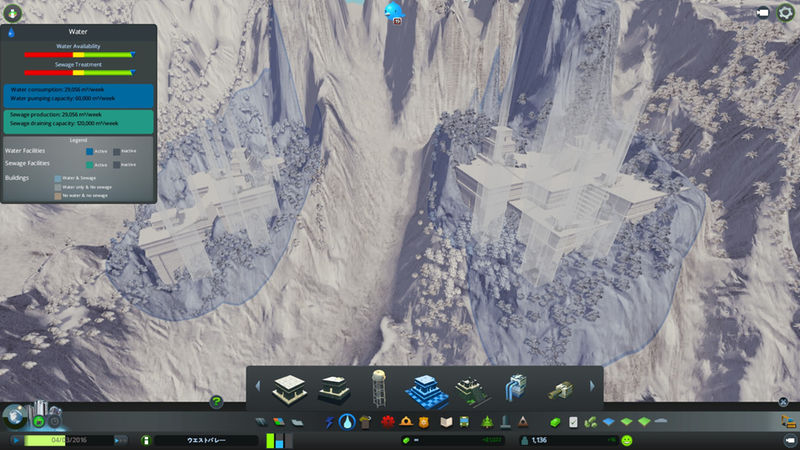Click the Water Availability gradient bar

tap(78, 56)
